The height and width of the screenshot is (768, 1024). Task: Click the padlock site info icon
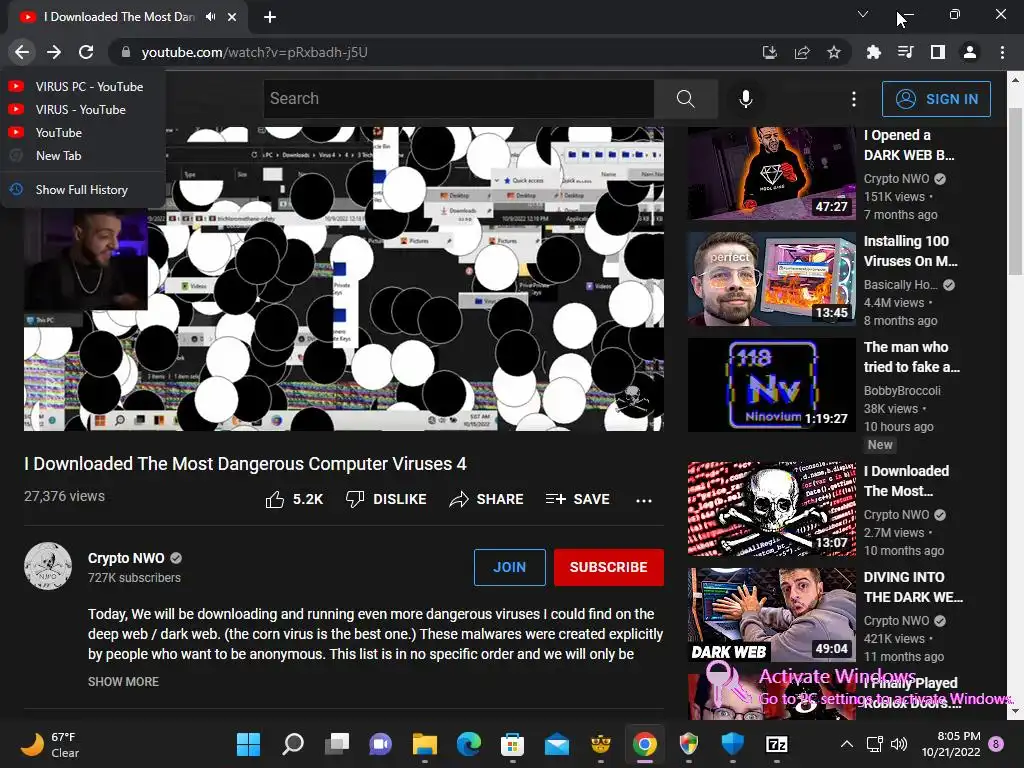click(126, 52)
